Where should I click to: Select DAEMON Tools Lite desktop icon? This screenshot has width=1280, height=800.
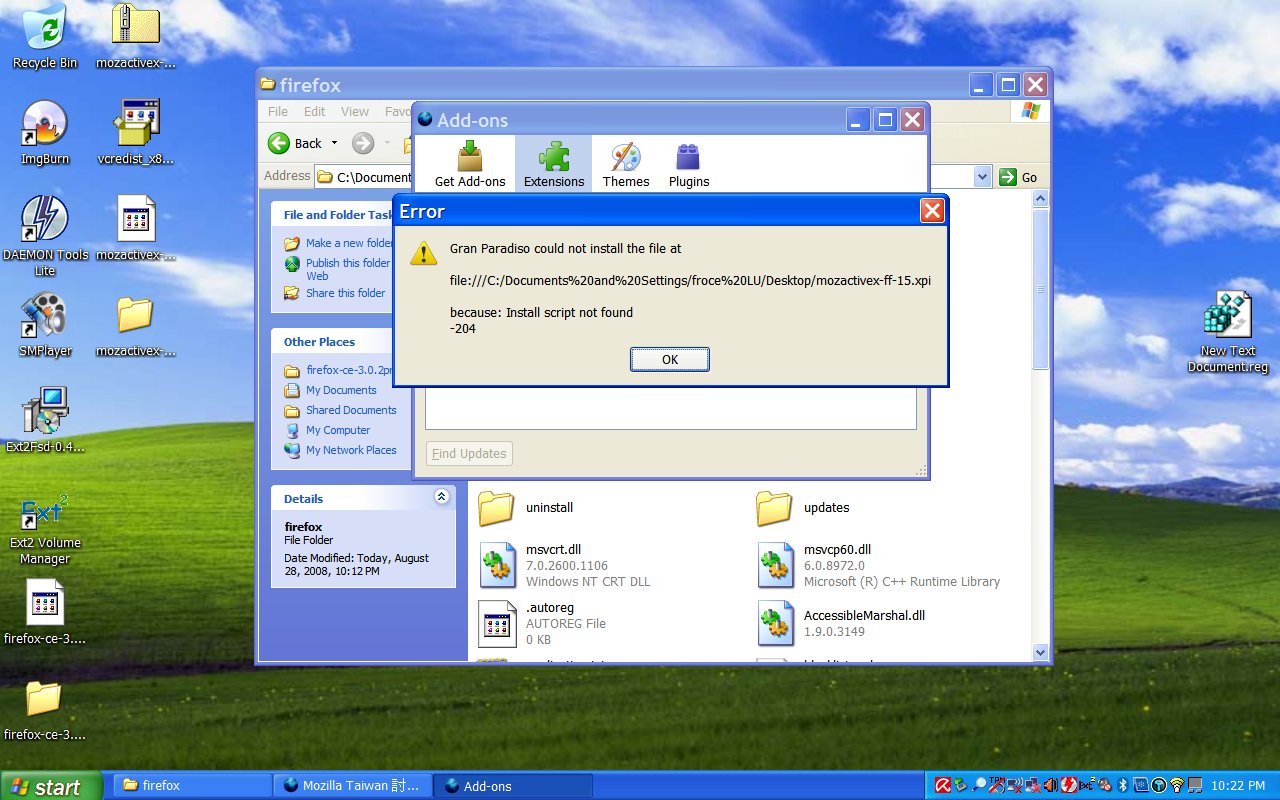[x=44, y=220]
